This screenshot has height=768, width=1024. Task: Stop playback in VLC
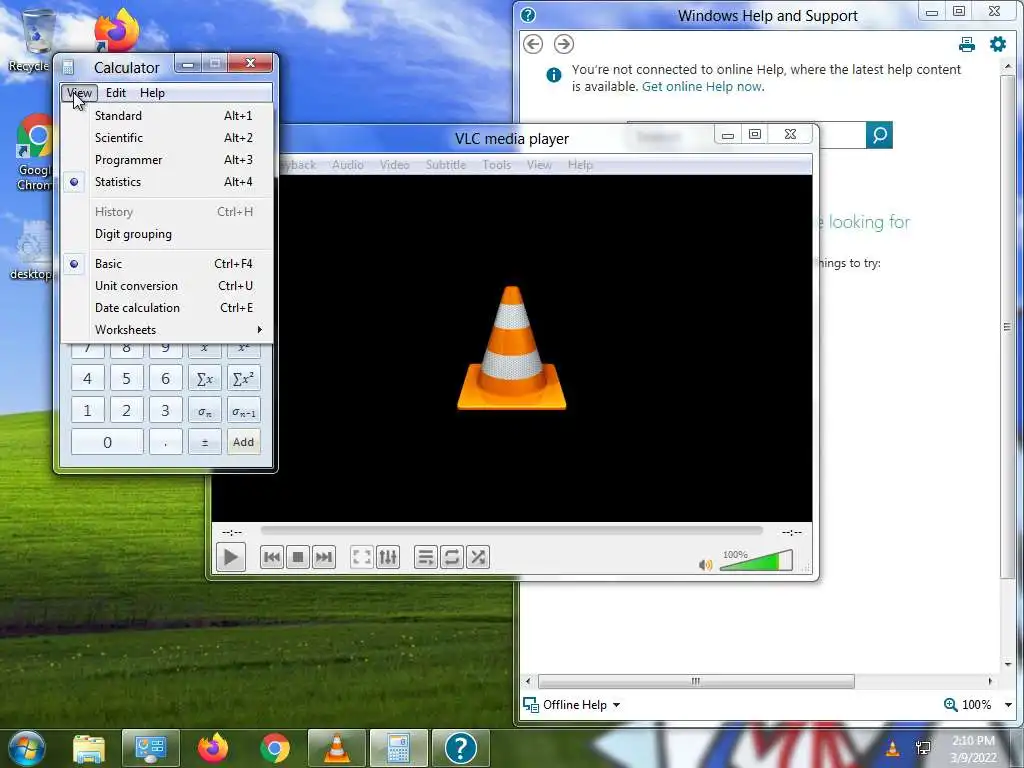pos(298,557)
